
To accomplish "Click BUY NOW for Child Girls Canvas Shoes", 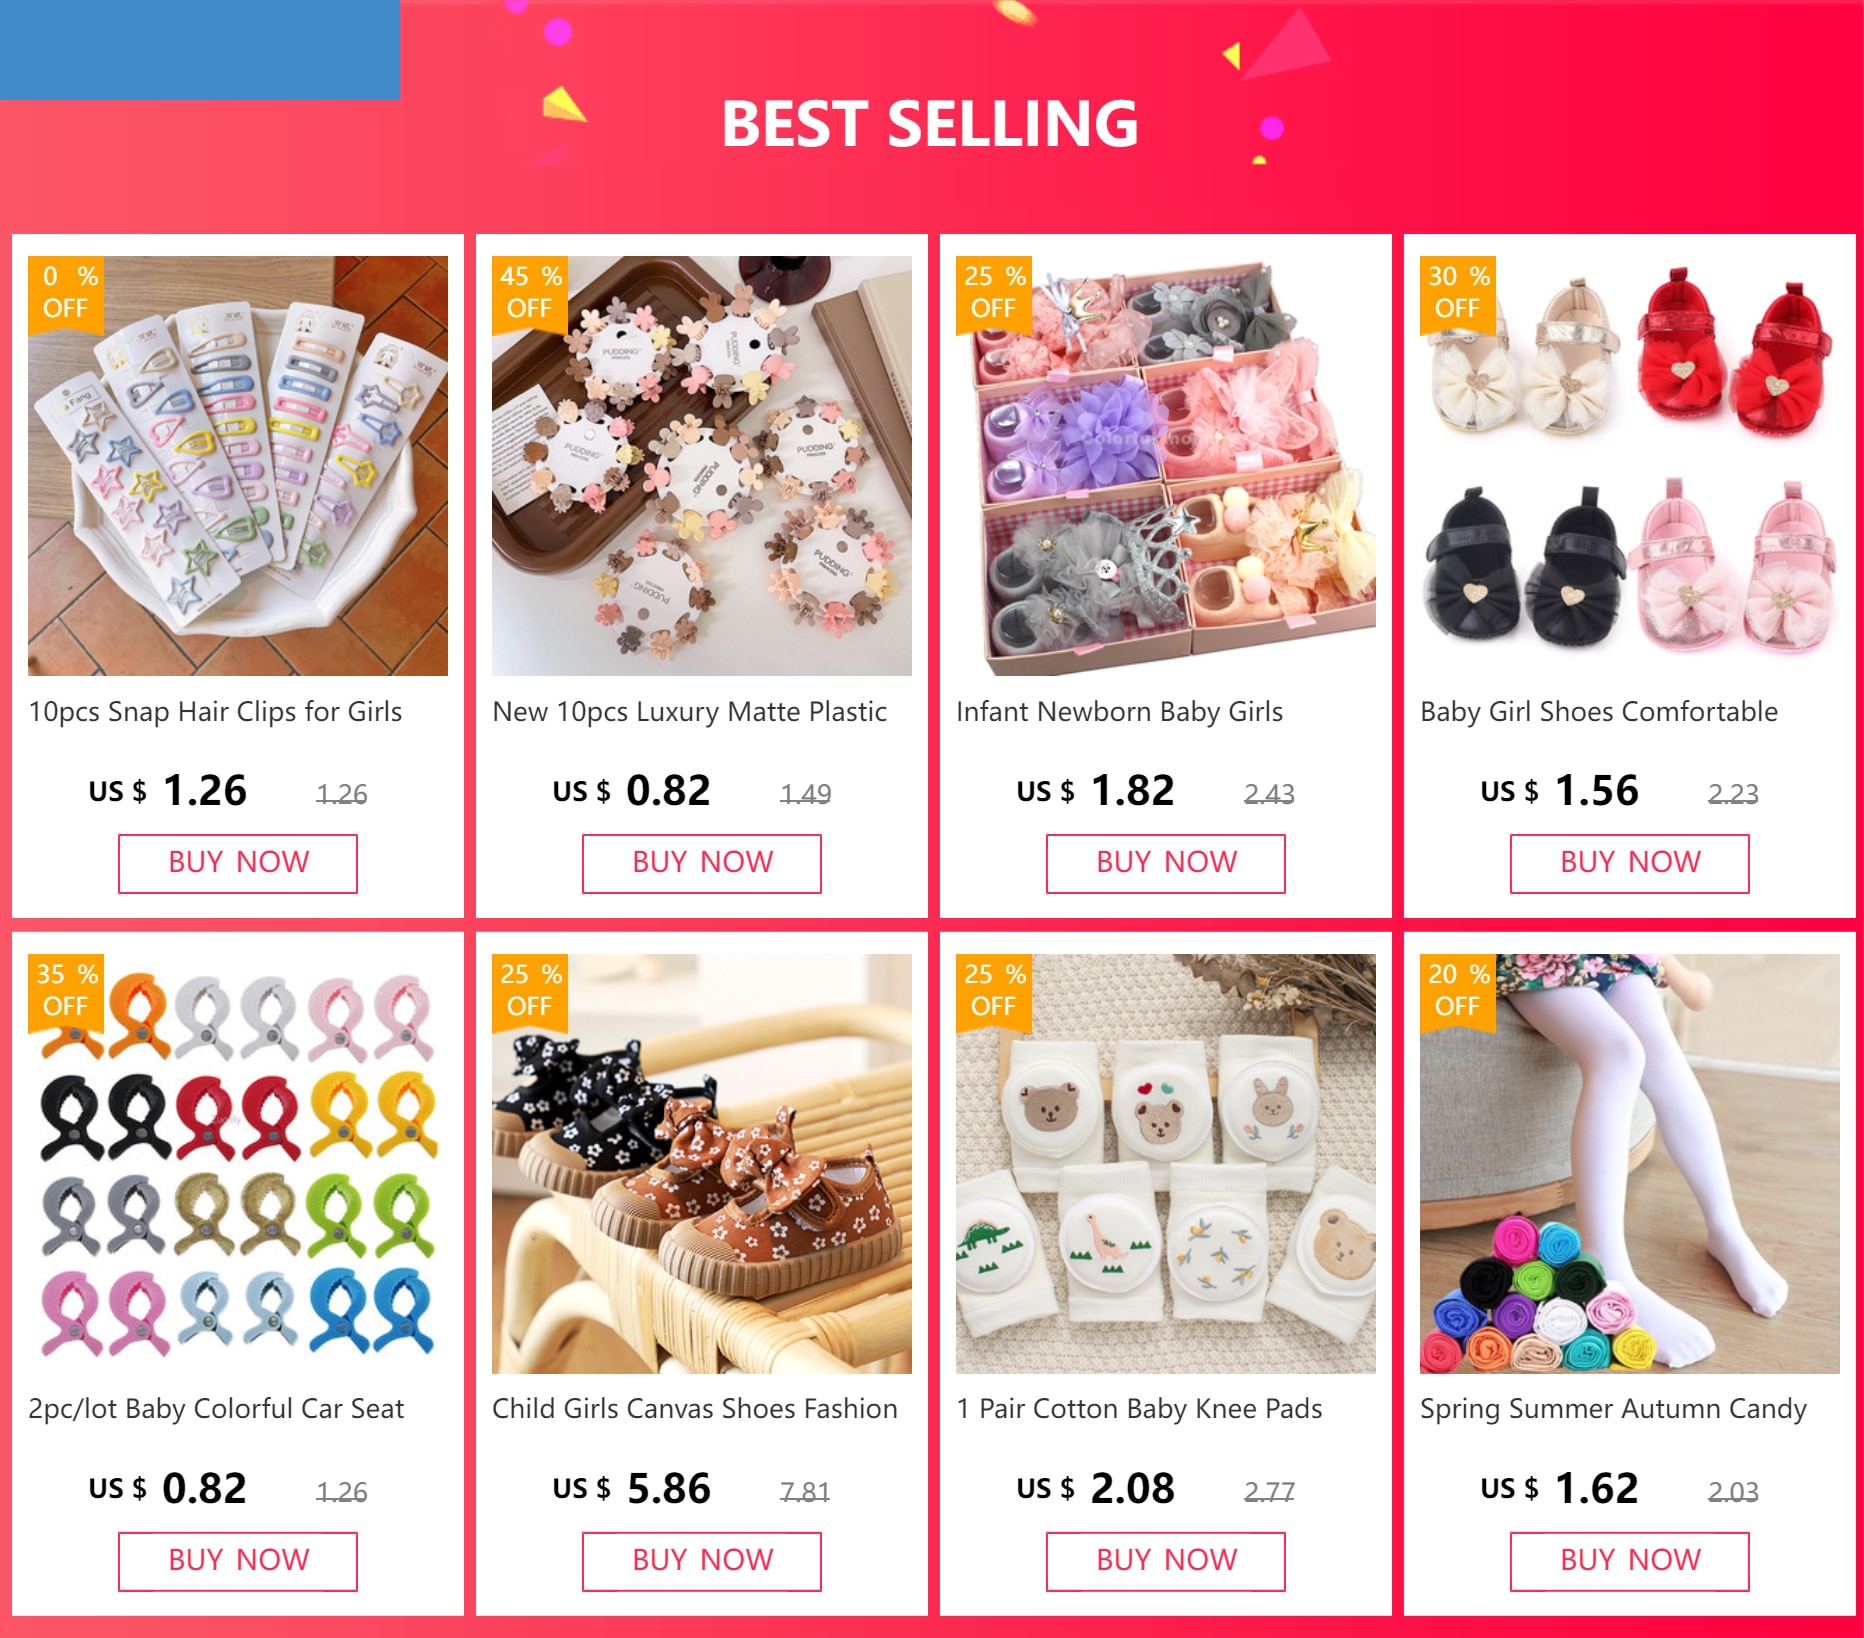I will pos(702,1561).
